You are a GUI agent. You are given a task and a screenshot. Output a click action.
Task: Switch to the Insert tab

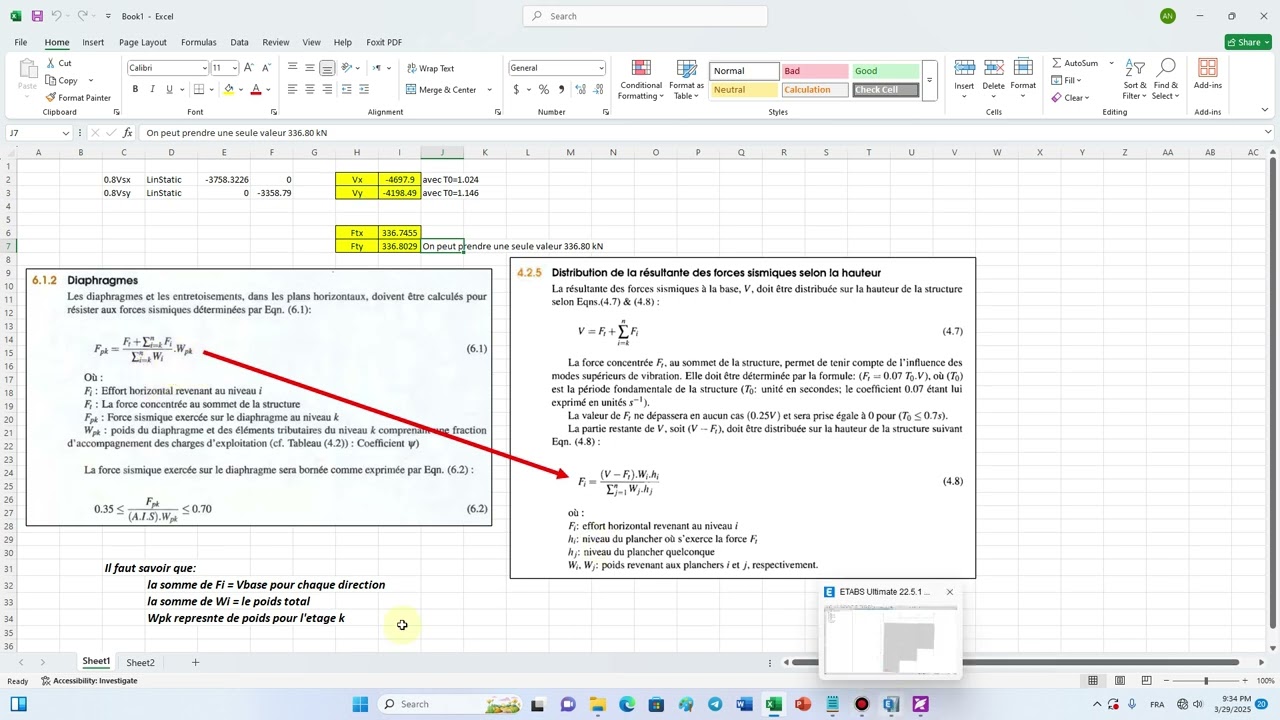pyautogui.click(x=93, y=42)
